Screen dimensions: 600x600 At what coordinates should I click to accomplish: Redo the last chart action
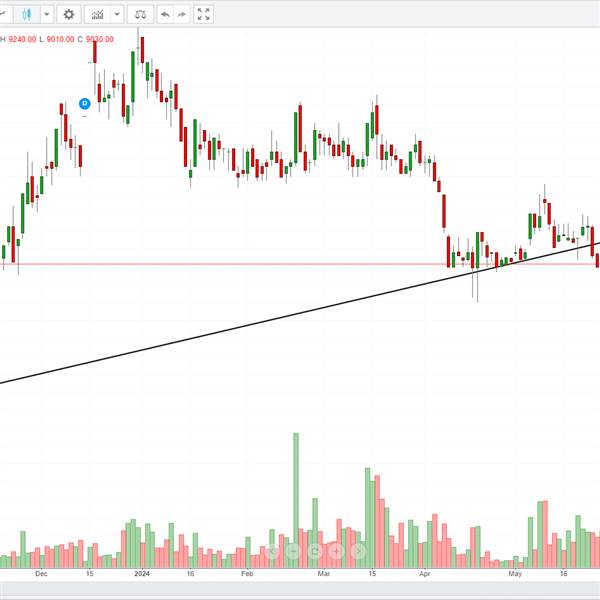pyautogui.click(x=182, y=15)
